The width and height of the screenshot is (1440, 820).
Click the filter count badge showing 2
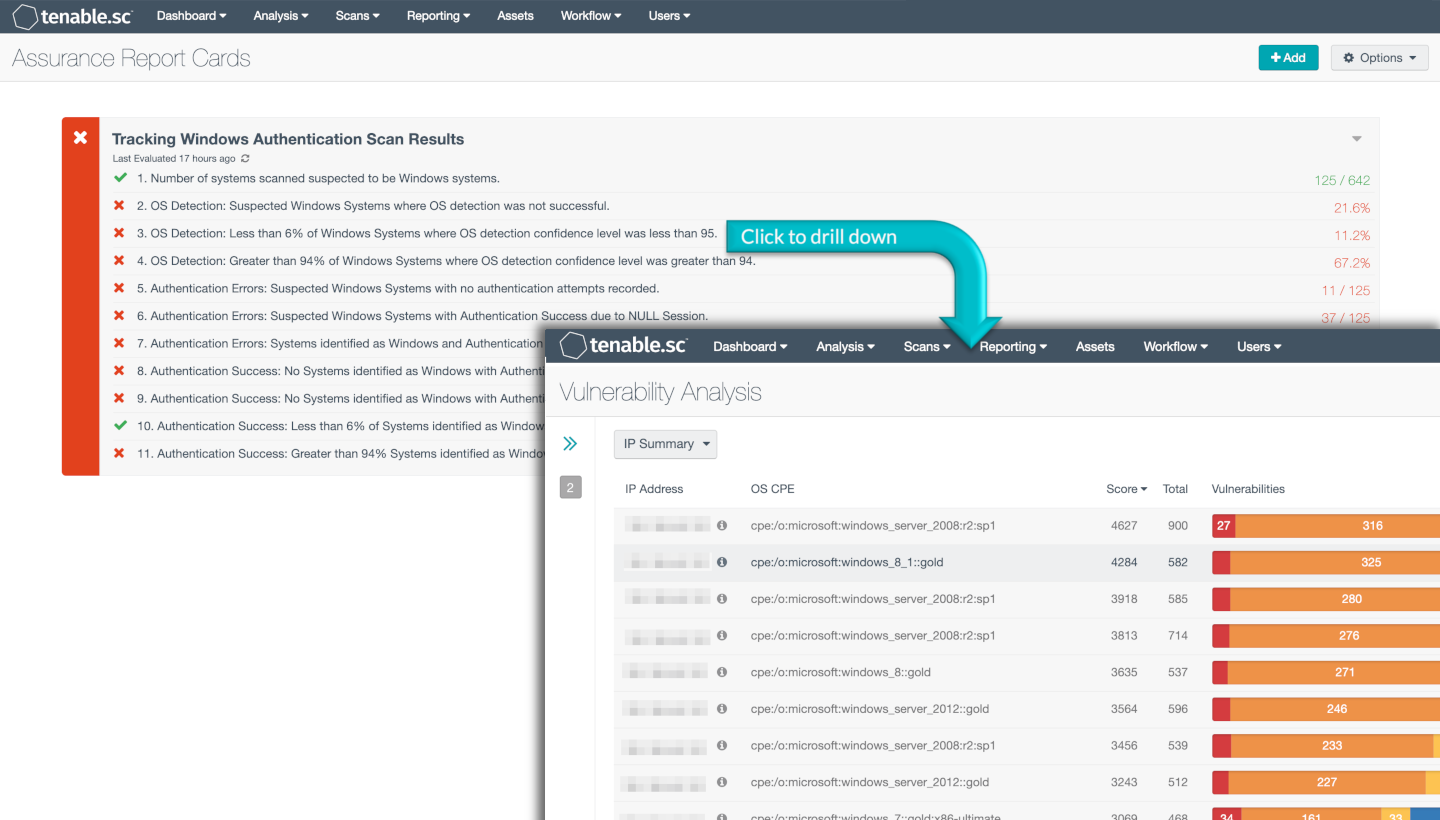tap(570, 488)
